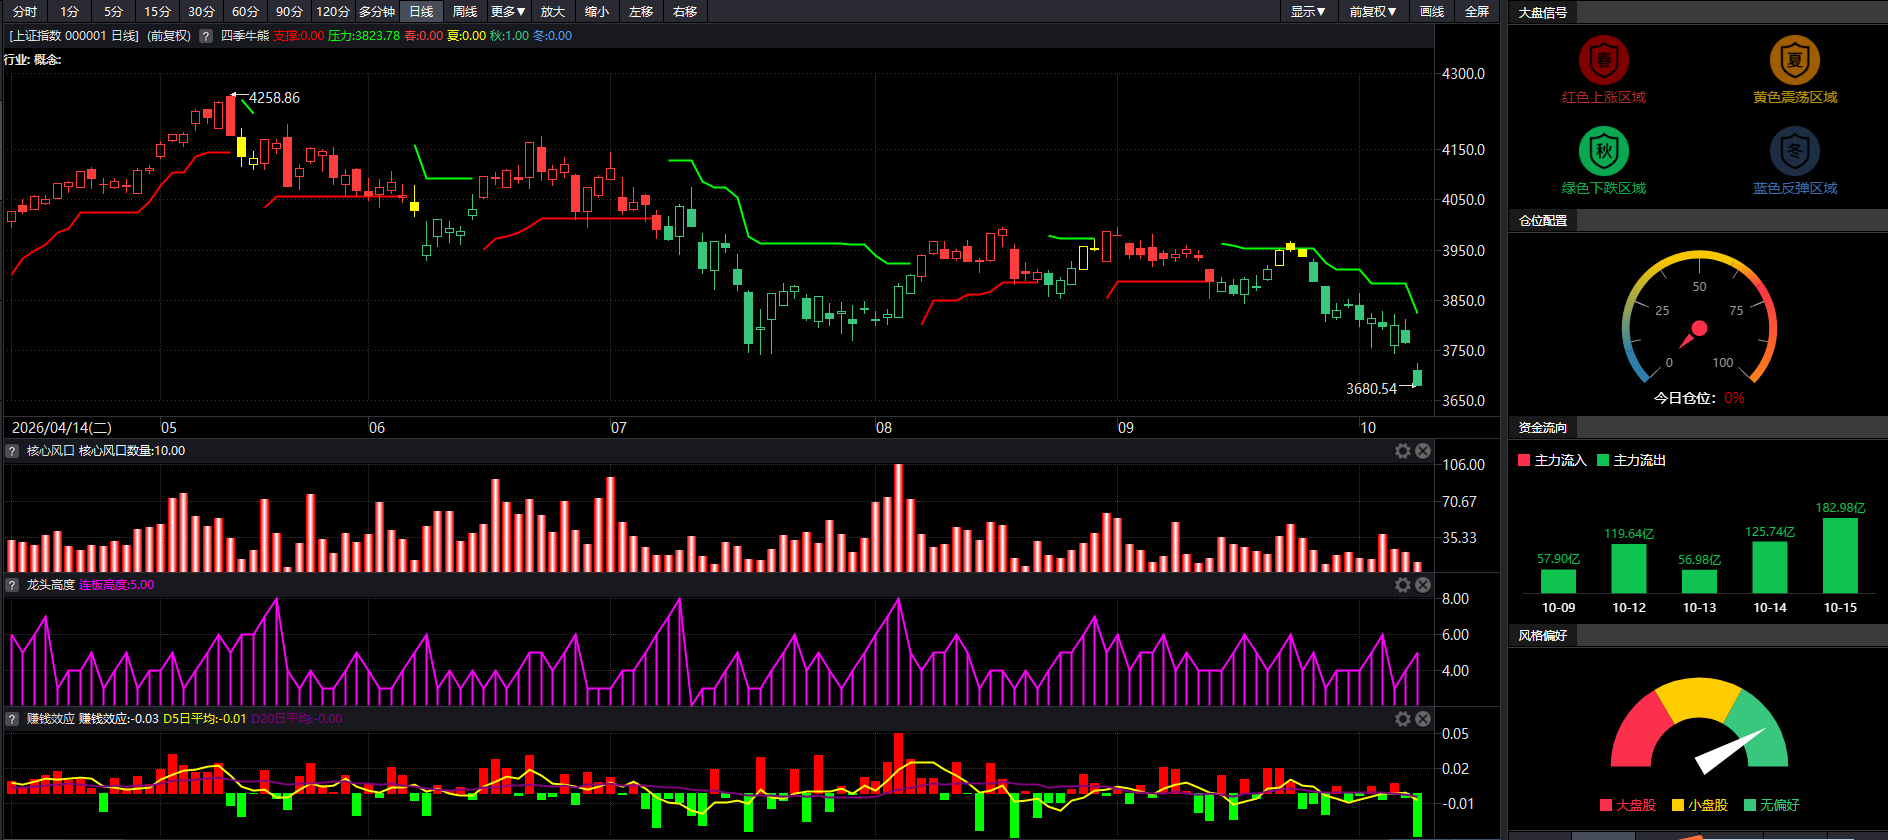Image resolution: width=1888 pixels, height=840 pixels.
Task: Click 左移 to shift chart left
Action: click(641, 11)
